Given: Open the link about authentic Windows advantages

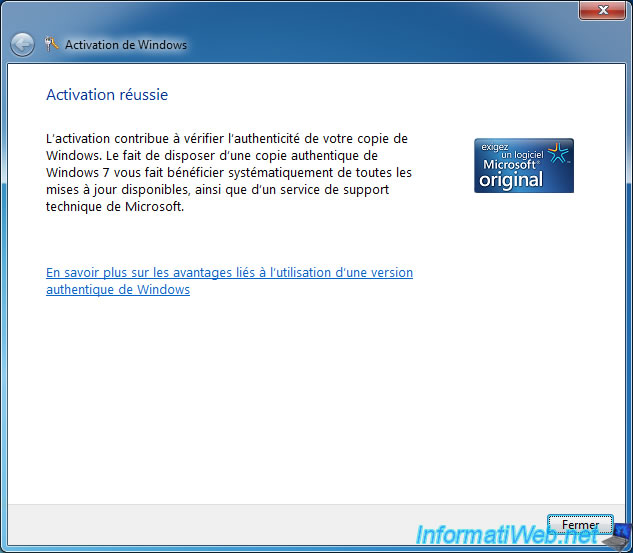Looking at the screenshot, I should tap(229, 281).
